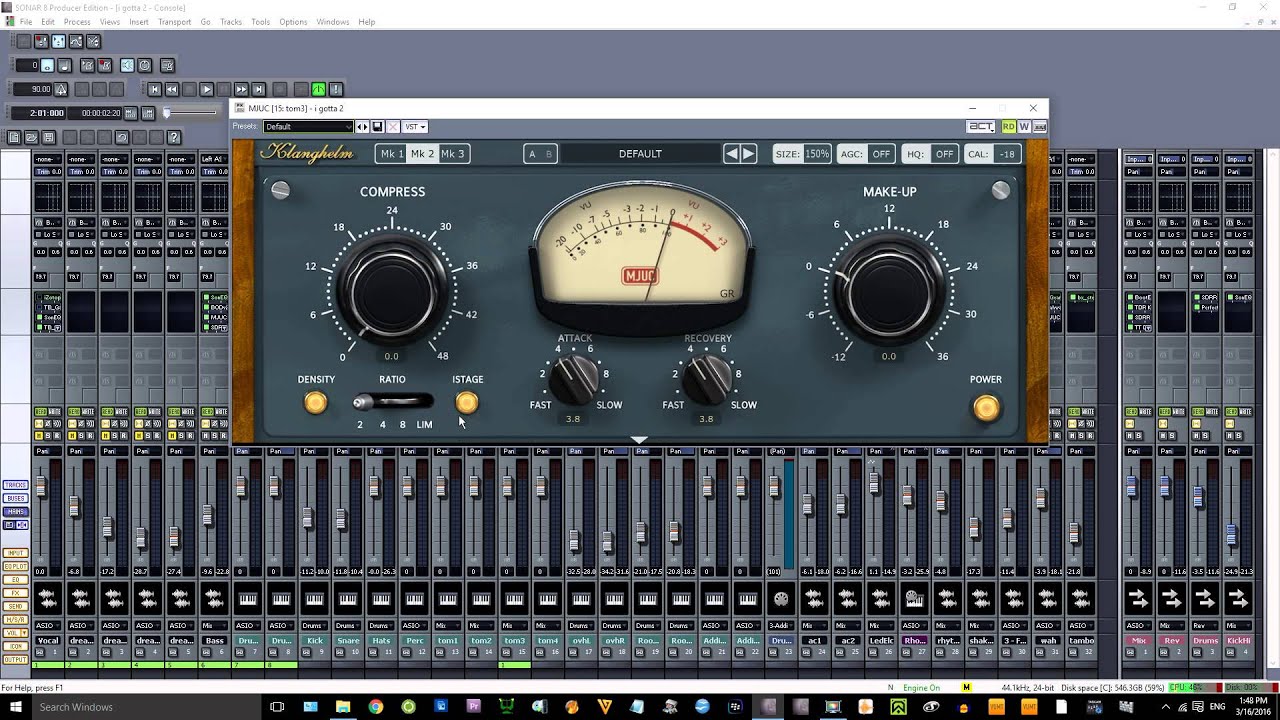Click the waveform icon on the Vocal channel
1280x720 pixels.
(48, 599)
